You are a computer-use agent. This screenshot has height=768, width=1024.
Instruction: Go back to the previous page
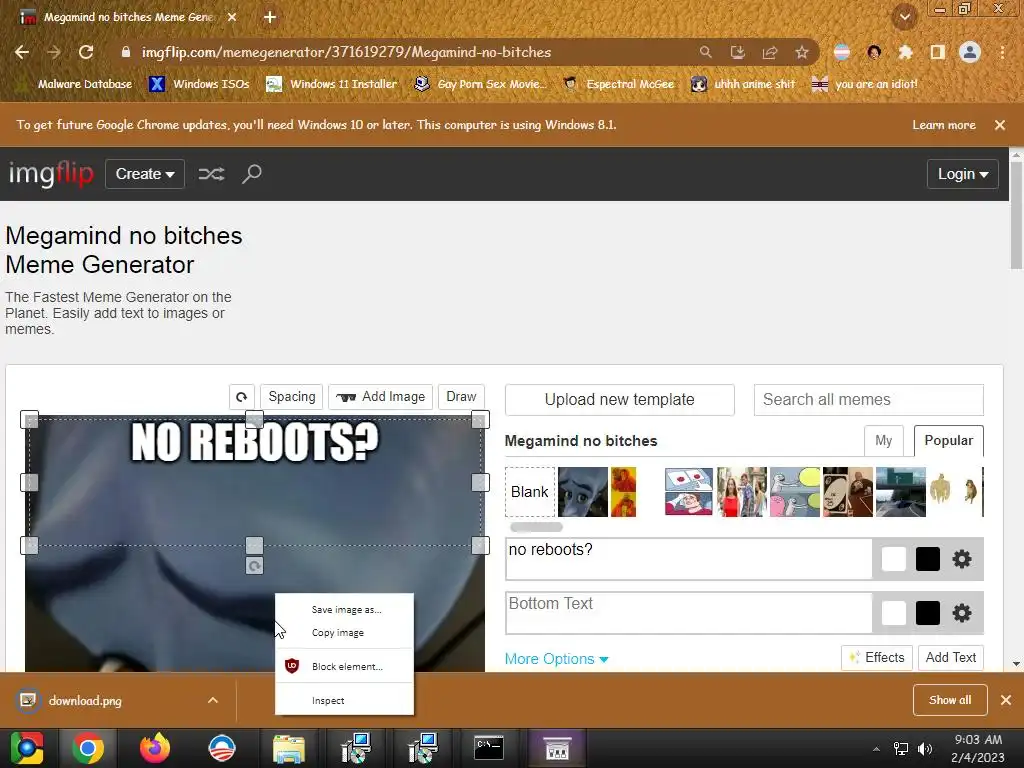pos(22,52)
